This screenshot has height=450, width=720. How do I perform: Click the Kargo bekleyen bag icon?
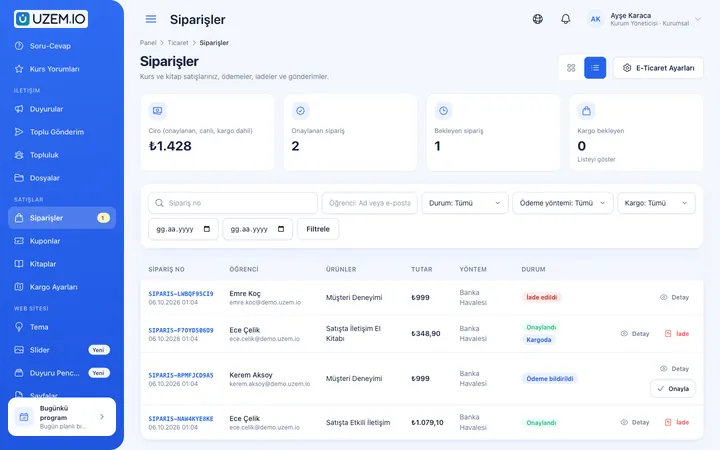[586, 111]
